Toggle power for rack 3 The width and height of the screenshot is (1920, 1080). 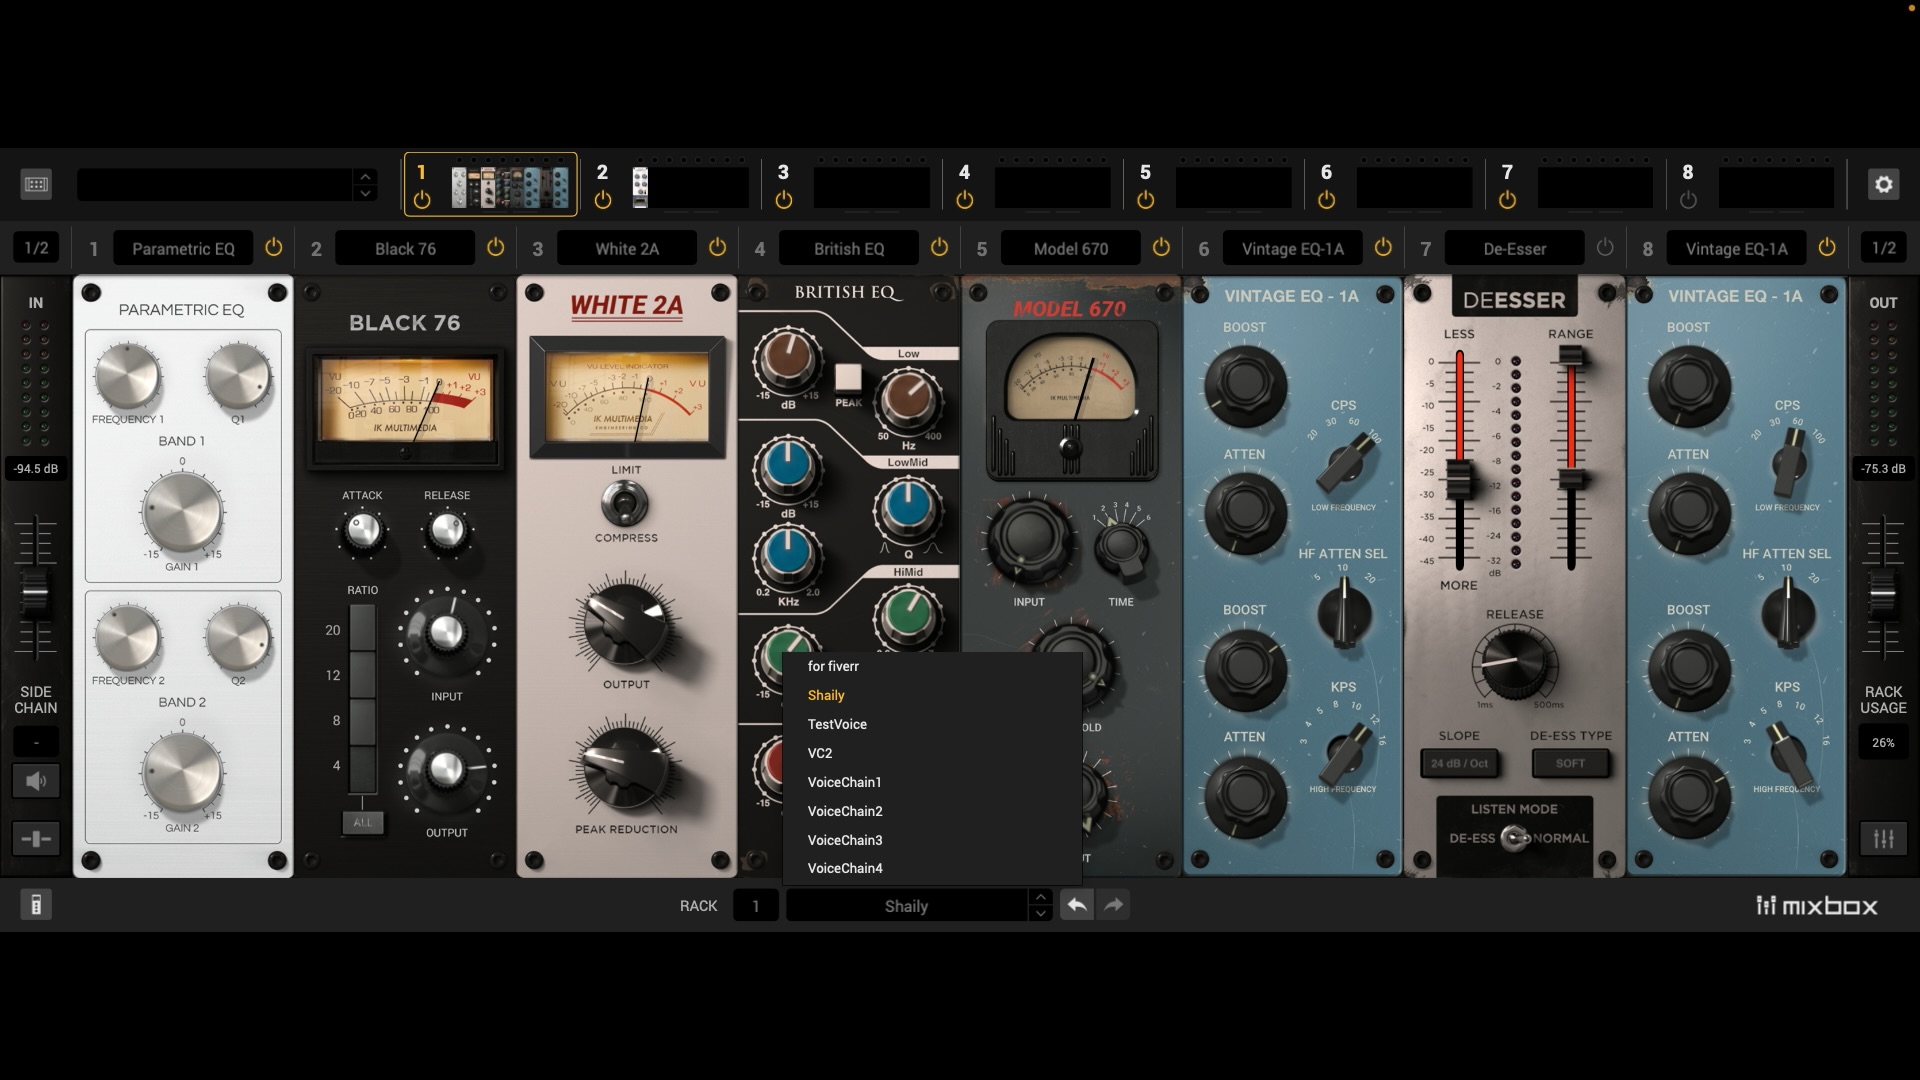pos(784,200)
